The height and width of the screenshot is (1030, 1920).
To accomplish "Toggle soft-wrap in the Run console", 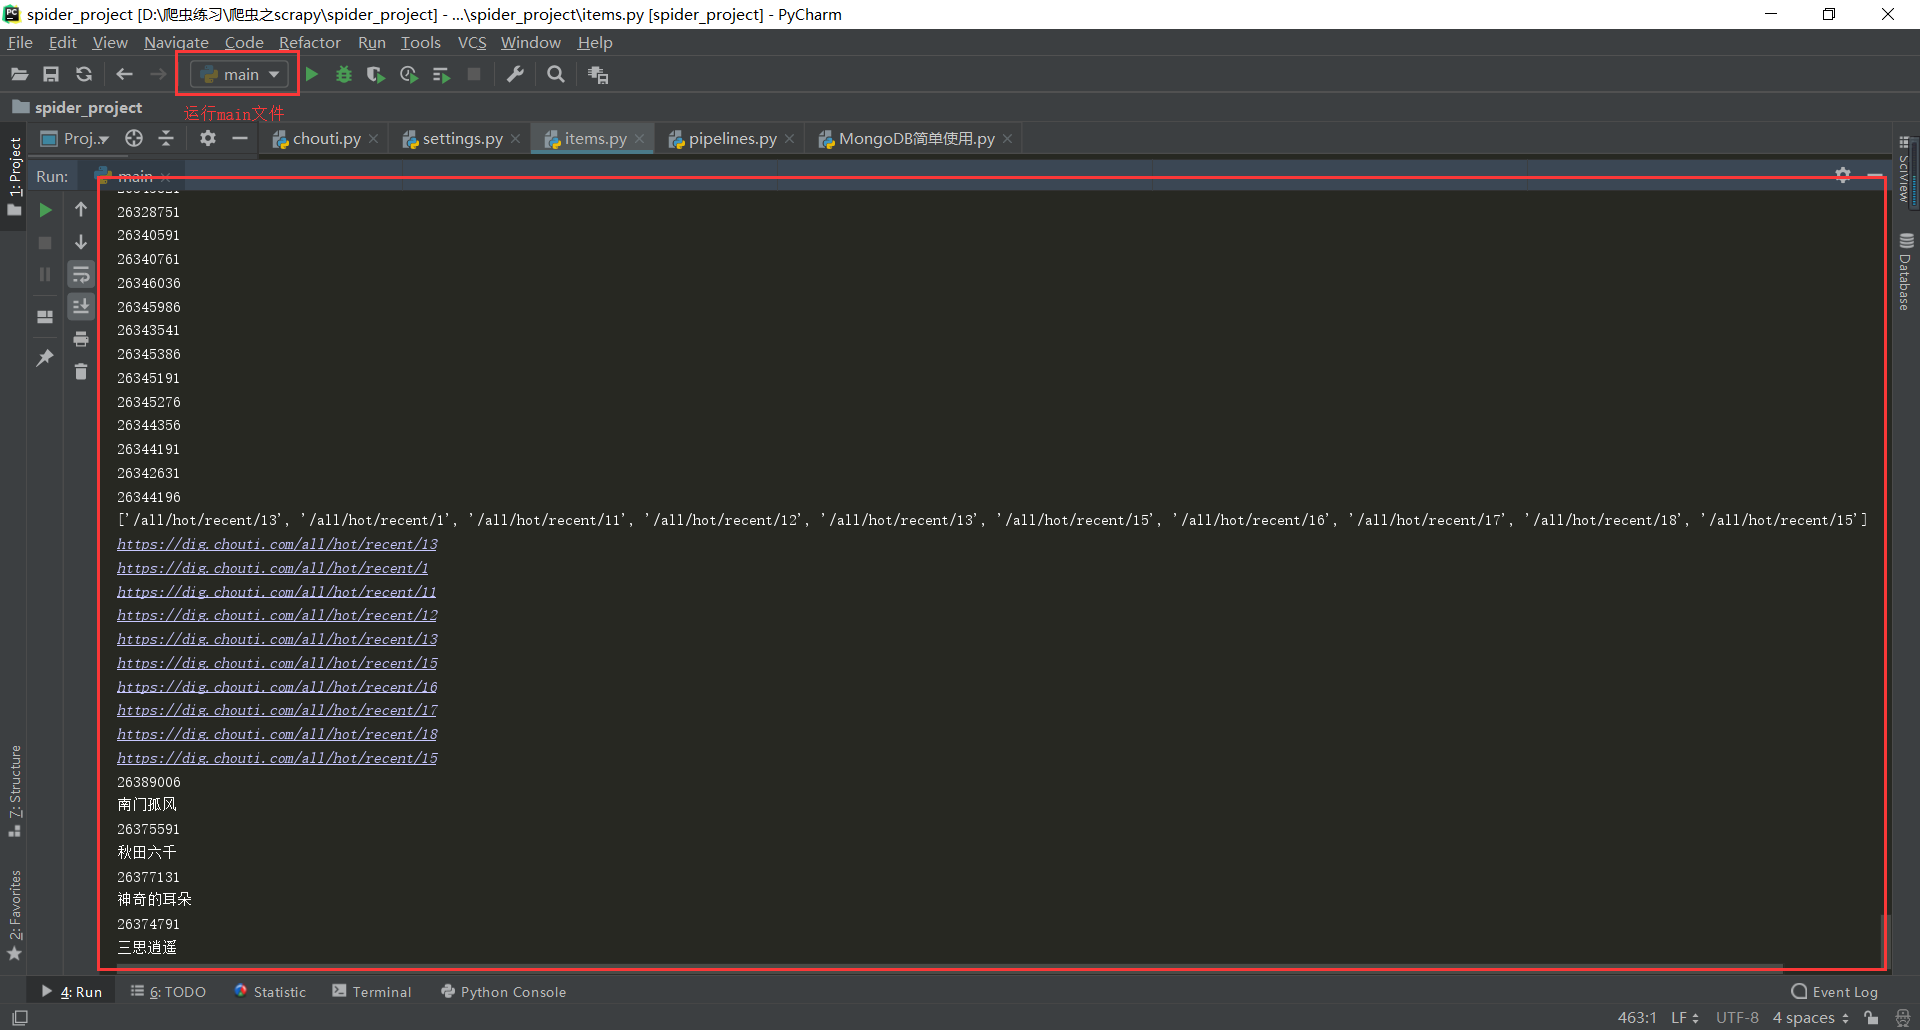I will click(x=81, y=274).
